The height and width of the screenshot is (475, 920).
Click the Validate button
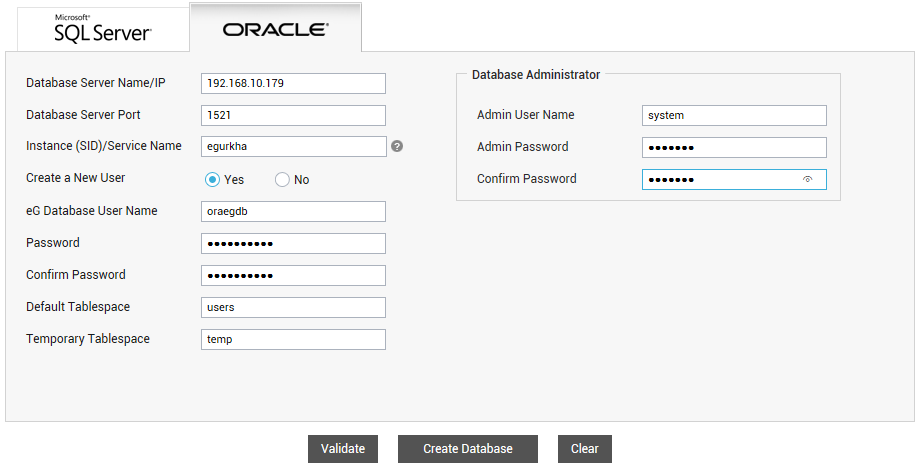click(x=343, y=449)
